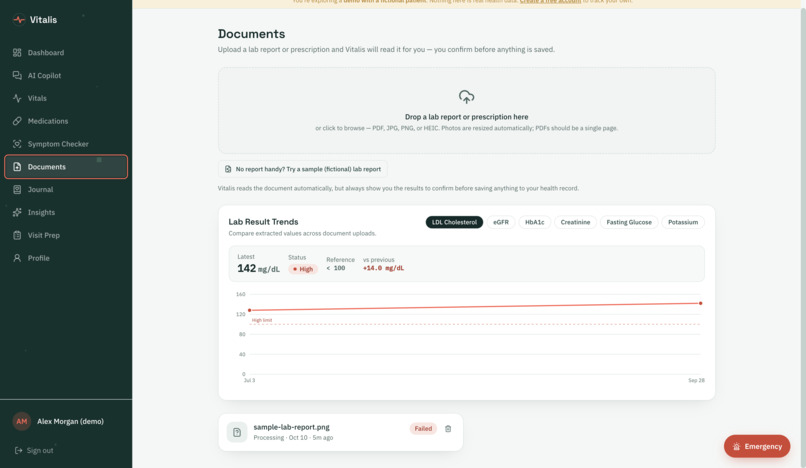Go to AI Copilot

[x=66, y=75]
